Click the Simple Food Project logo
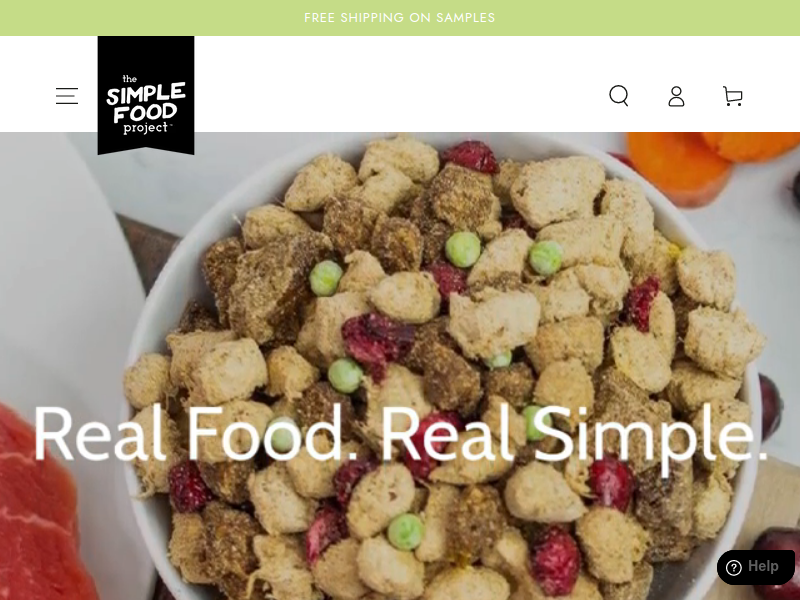The image size is (800, 600). pos(146,95)
